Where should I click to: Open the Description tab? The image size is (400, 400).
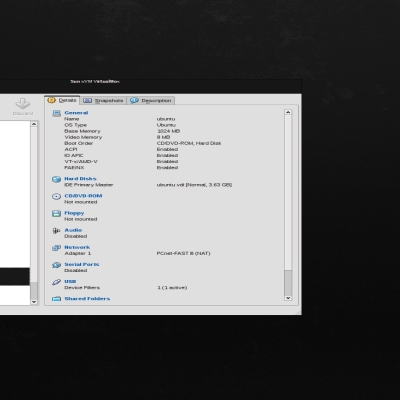click(x=151, y=100)
